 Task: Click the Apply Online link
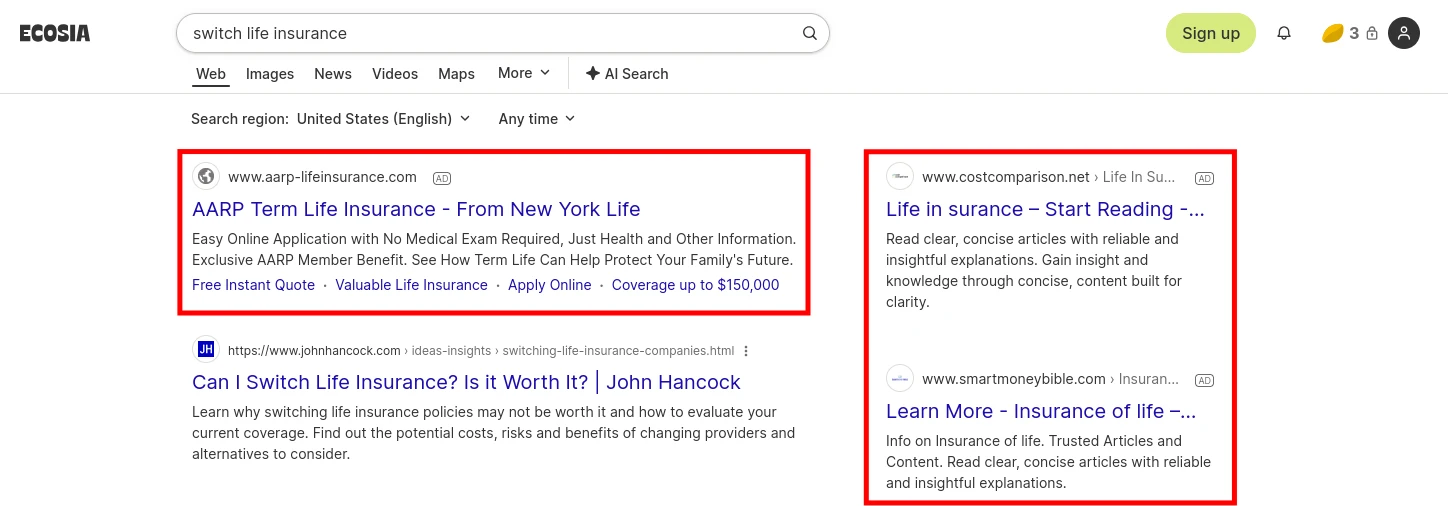click(549, 285)
